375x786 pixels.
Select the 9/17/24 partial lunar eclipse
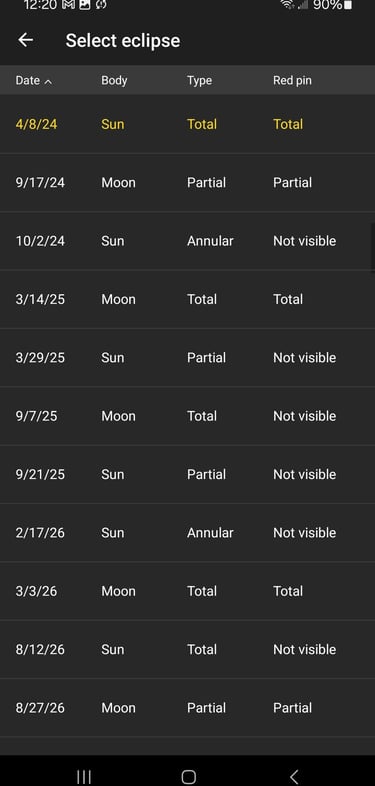[188, 182]
